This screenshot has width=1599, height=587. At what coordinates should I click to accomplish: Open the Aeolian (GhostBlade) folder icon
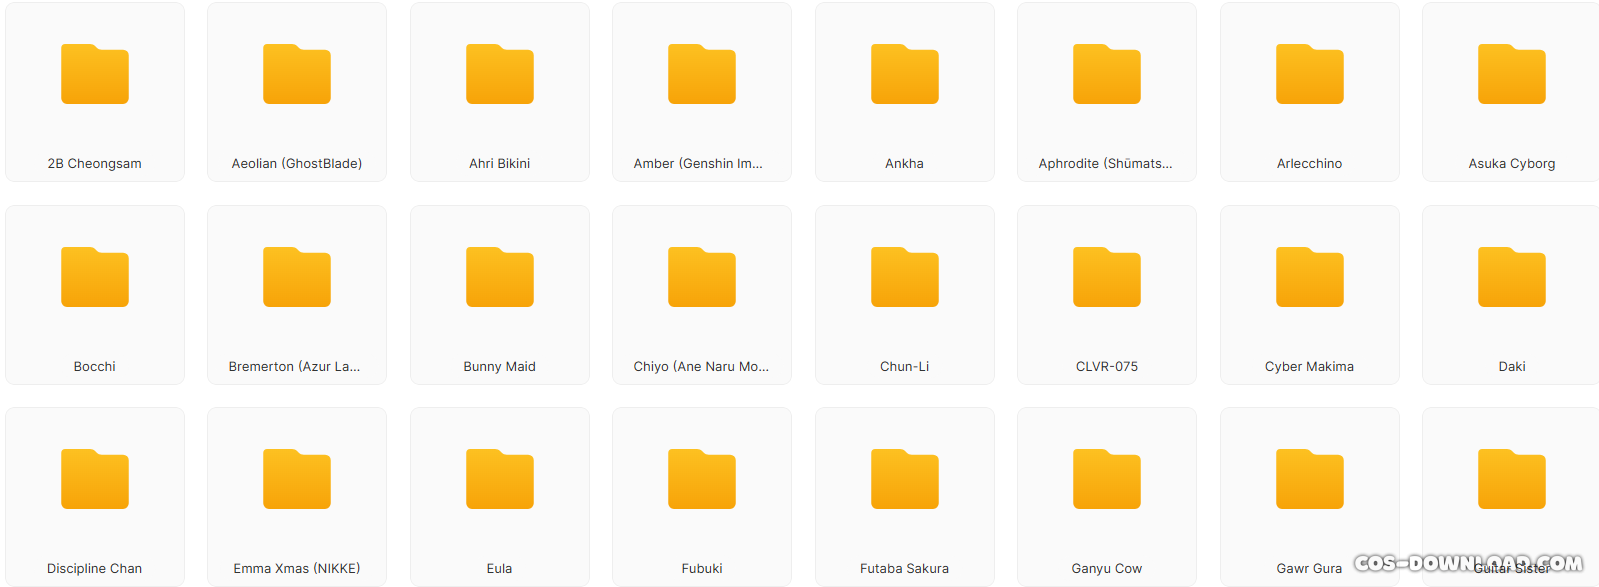coord(297,74)
